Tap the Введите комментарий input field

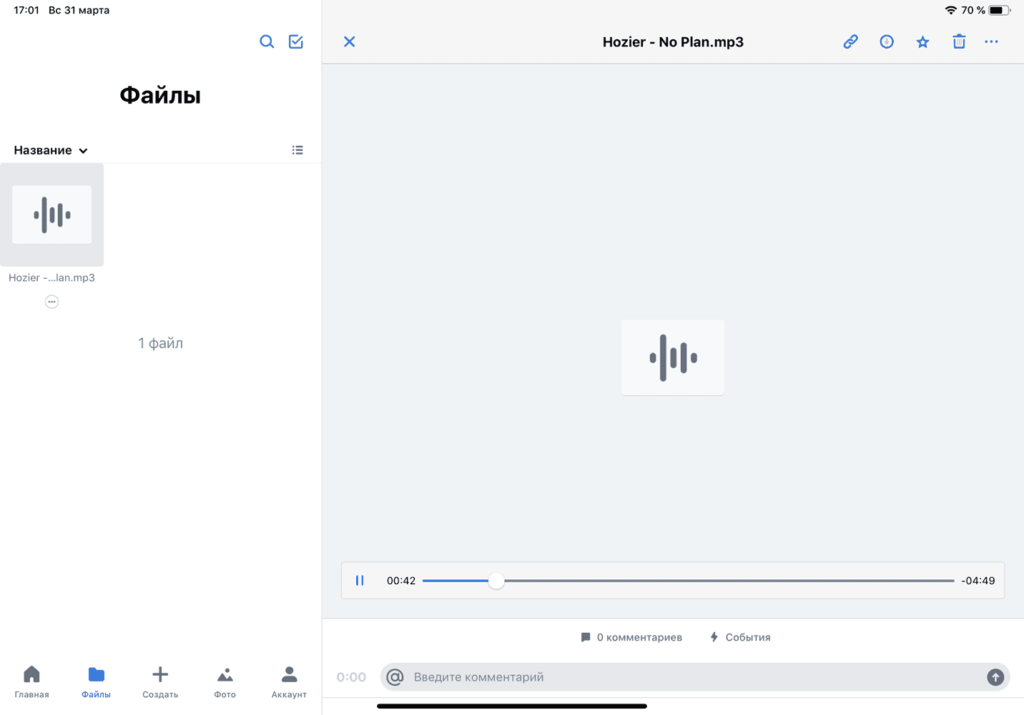(690, 677)
